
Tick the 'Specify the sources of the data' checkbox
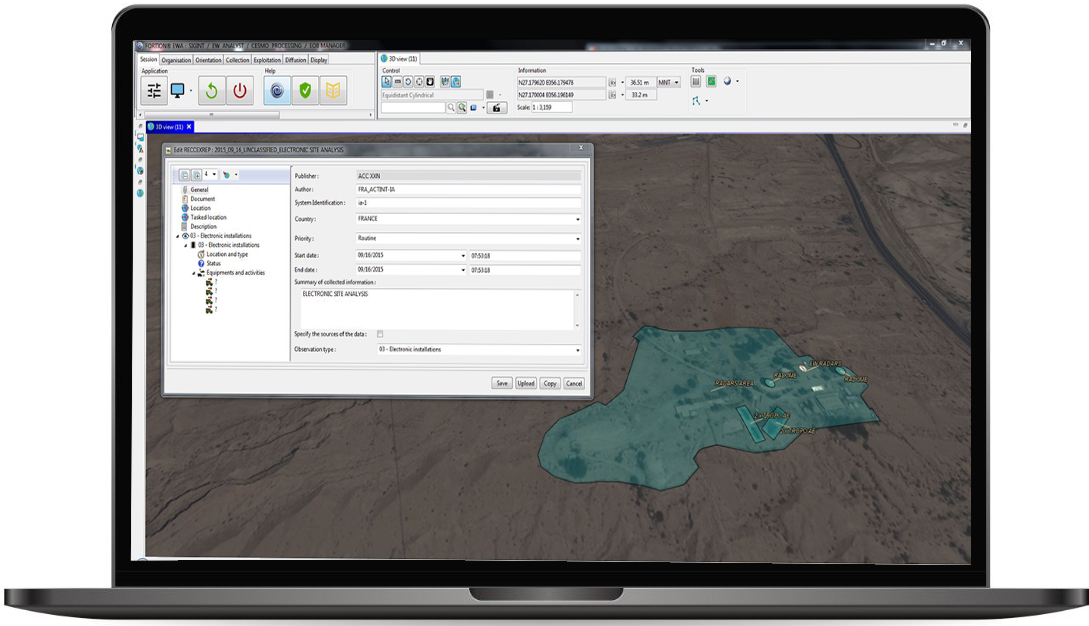[380, 334]
